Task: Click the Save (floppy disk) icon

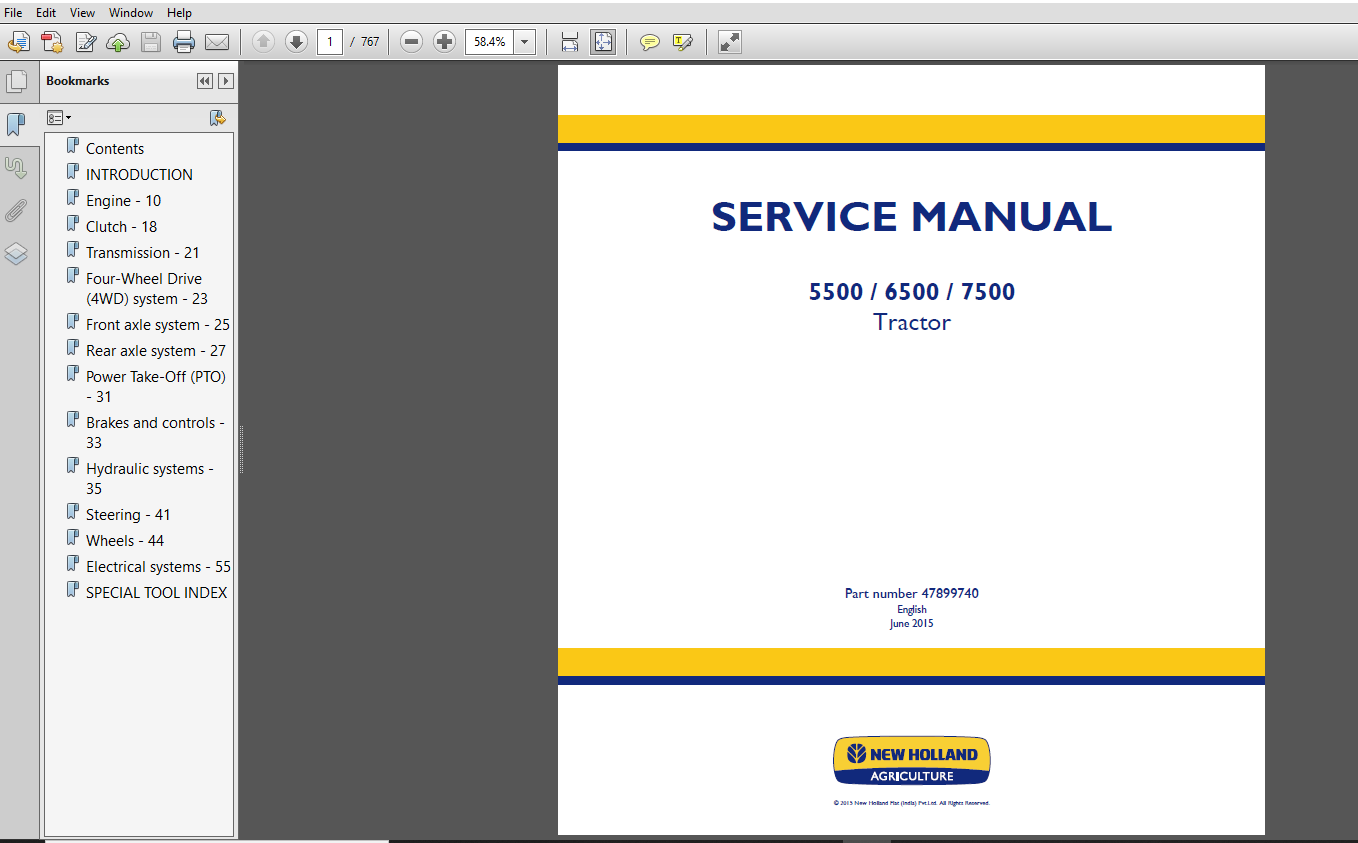Action: 151,42
